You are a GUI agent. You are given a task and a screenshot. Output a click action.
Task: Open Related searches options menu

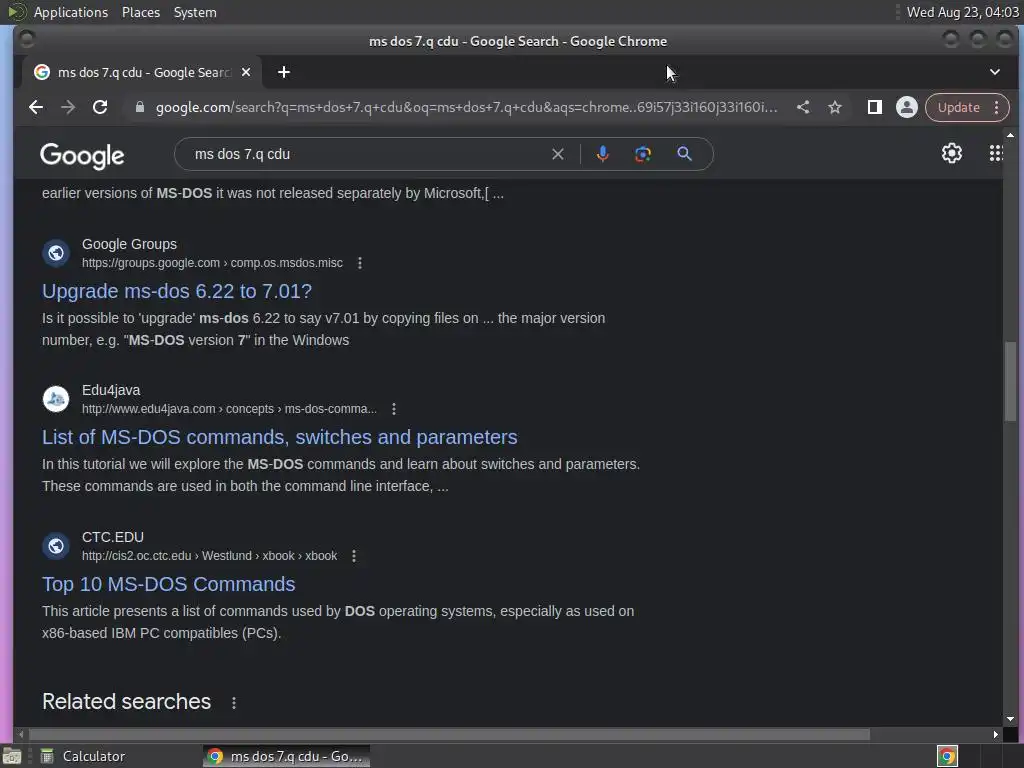234,703
